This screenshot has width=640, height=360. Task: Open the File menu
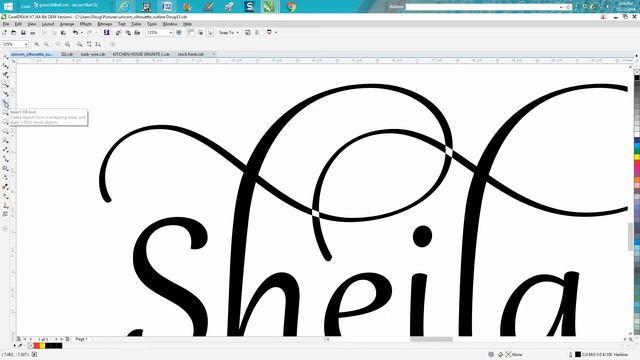[x=6, y=24]
